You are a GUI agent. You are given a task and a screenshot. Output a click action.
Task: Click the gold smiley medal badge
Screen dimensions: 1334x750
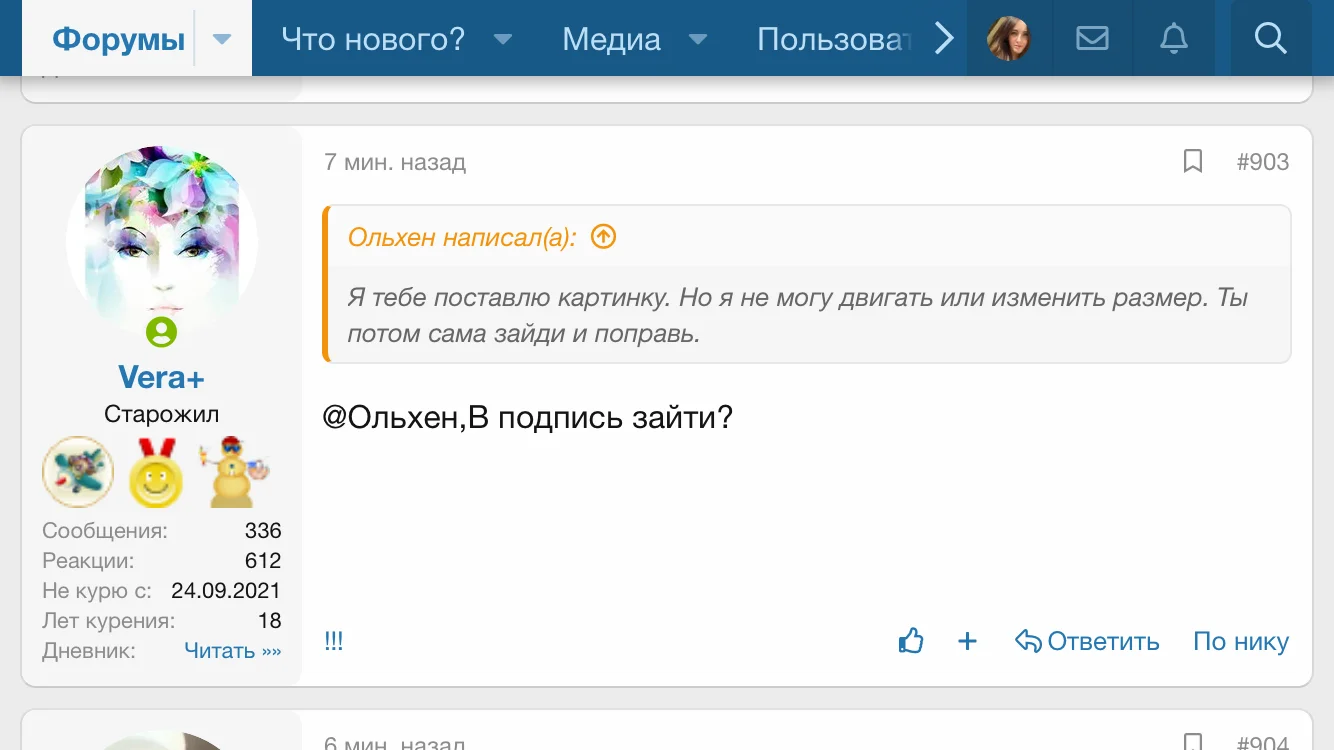click(x=156, y=473)
